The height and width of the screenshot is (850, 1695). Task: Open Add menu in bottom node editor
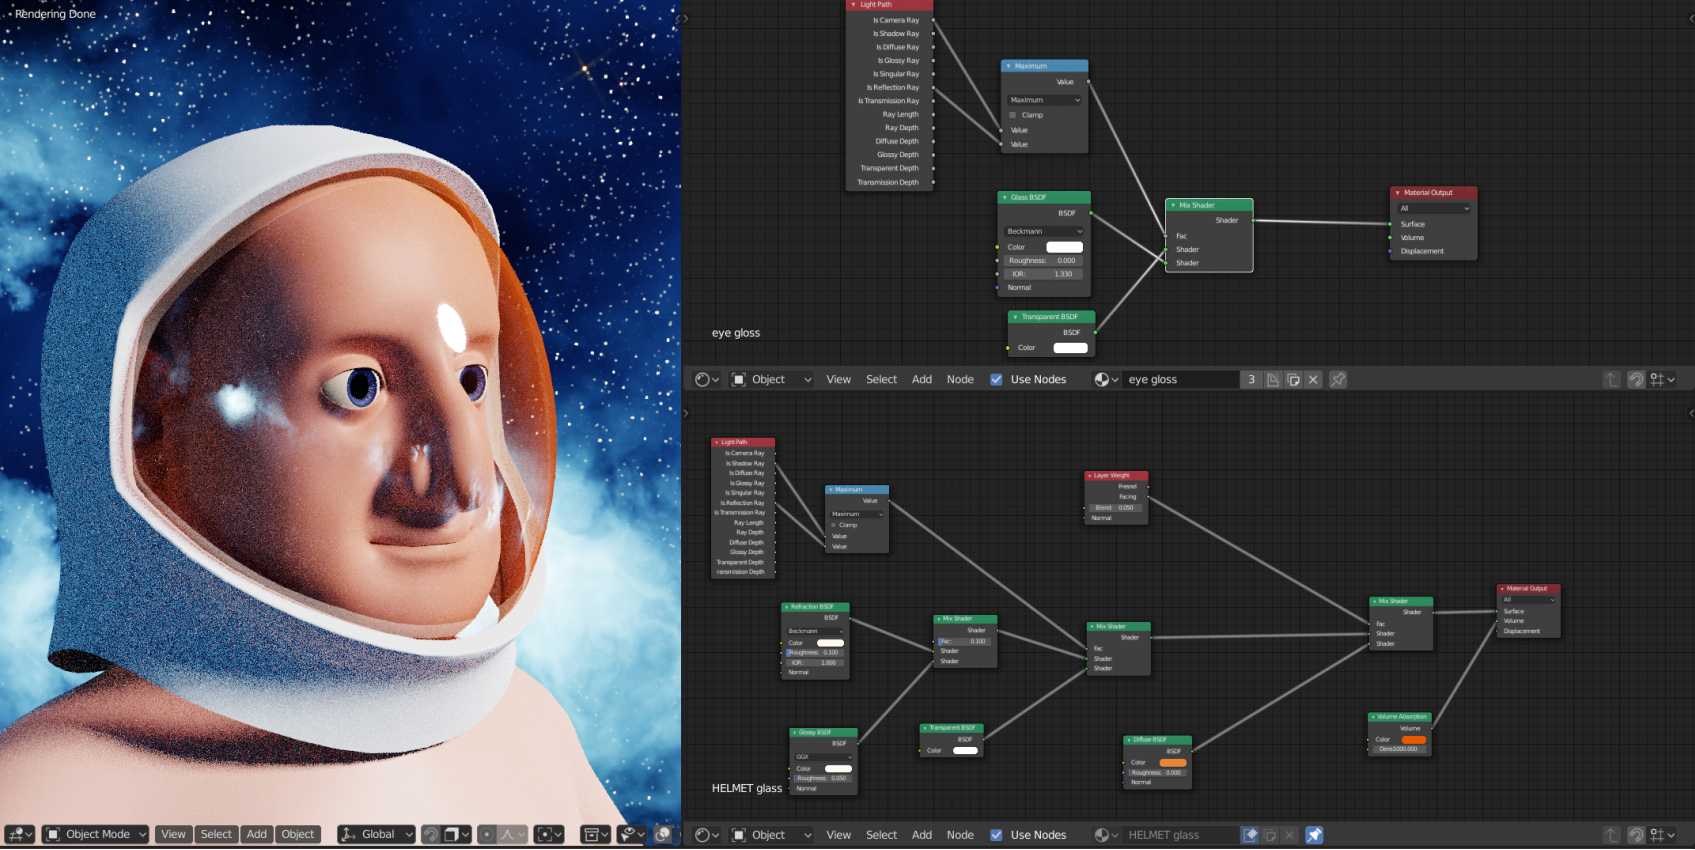[922, 835]
